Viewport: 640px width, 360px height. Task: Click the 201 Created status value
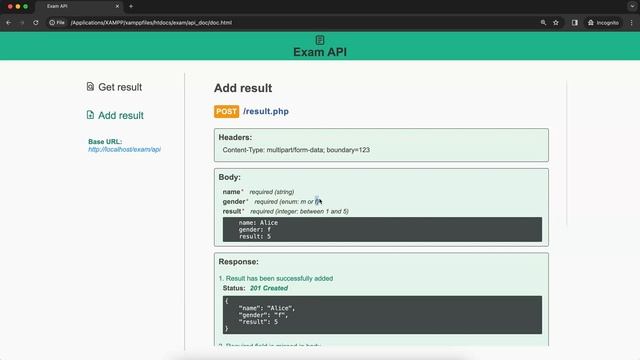(269, 288)
